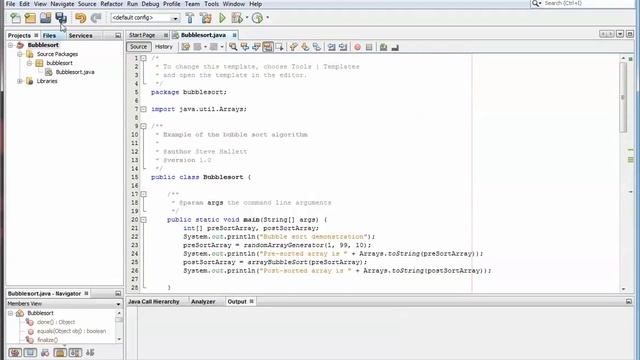Viewport: 640px width, 360px height.
Task: Toggle Show Inner Classes filter in Navigator
Action: coord(75,353)
